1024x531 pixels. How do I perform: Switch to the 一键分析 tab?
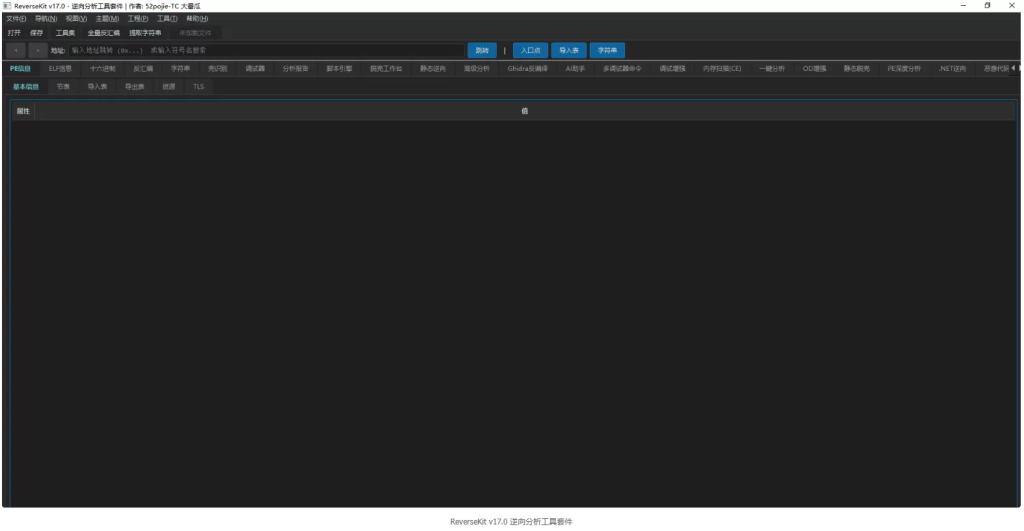771,69
